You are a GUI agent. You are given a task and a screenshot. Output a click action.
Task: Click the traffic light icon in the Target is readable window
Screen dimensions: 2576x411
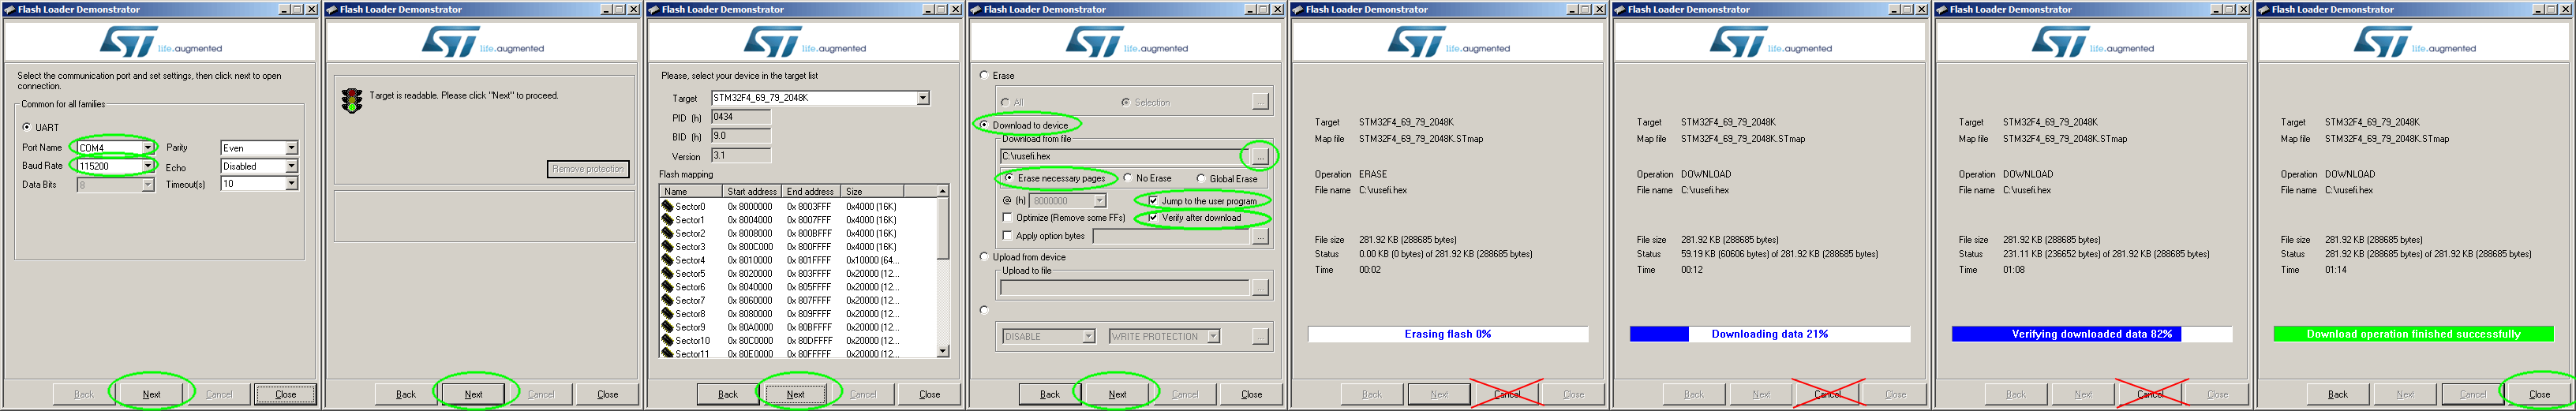point(351,100)
